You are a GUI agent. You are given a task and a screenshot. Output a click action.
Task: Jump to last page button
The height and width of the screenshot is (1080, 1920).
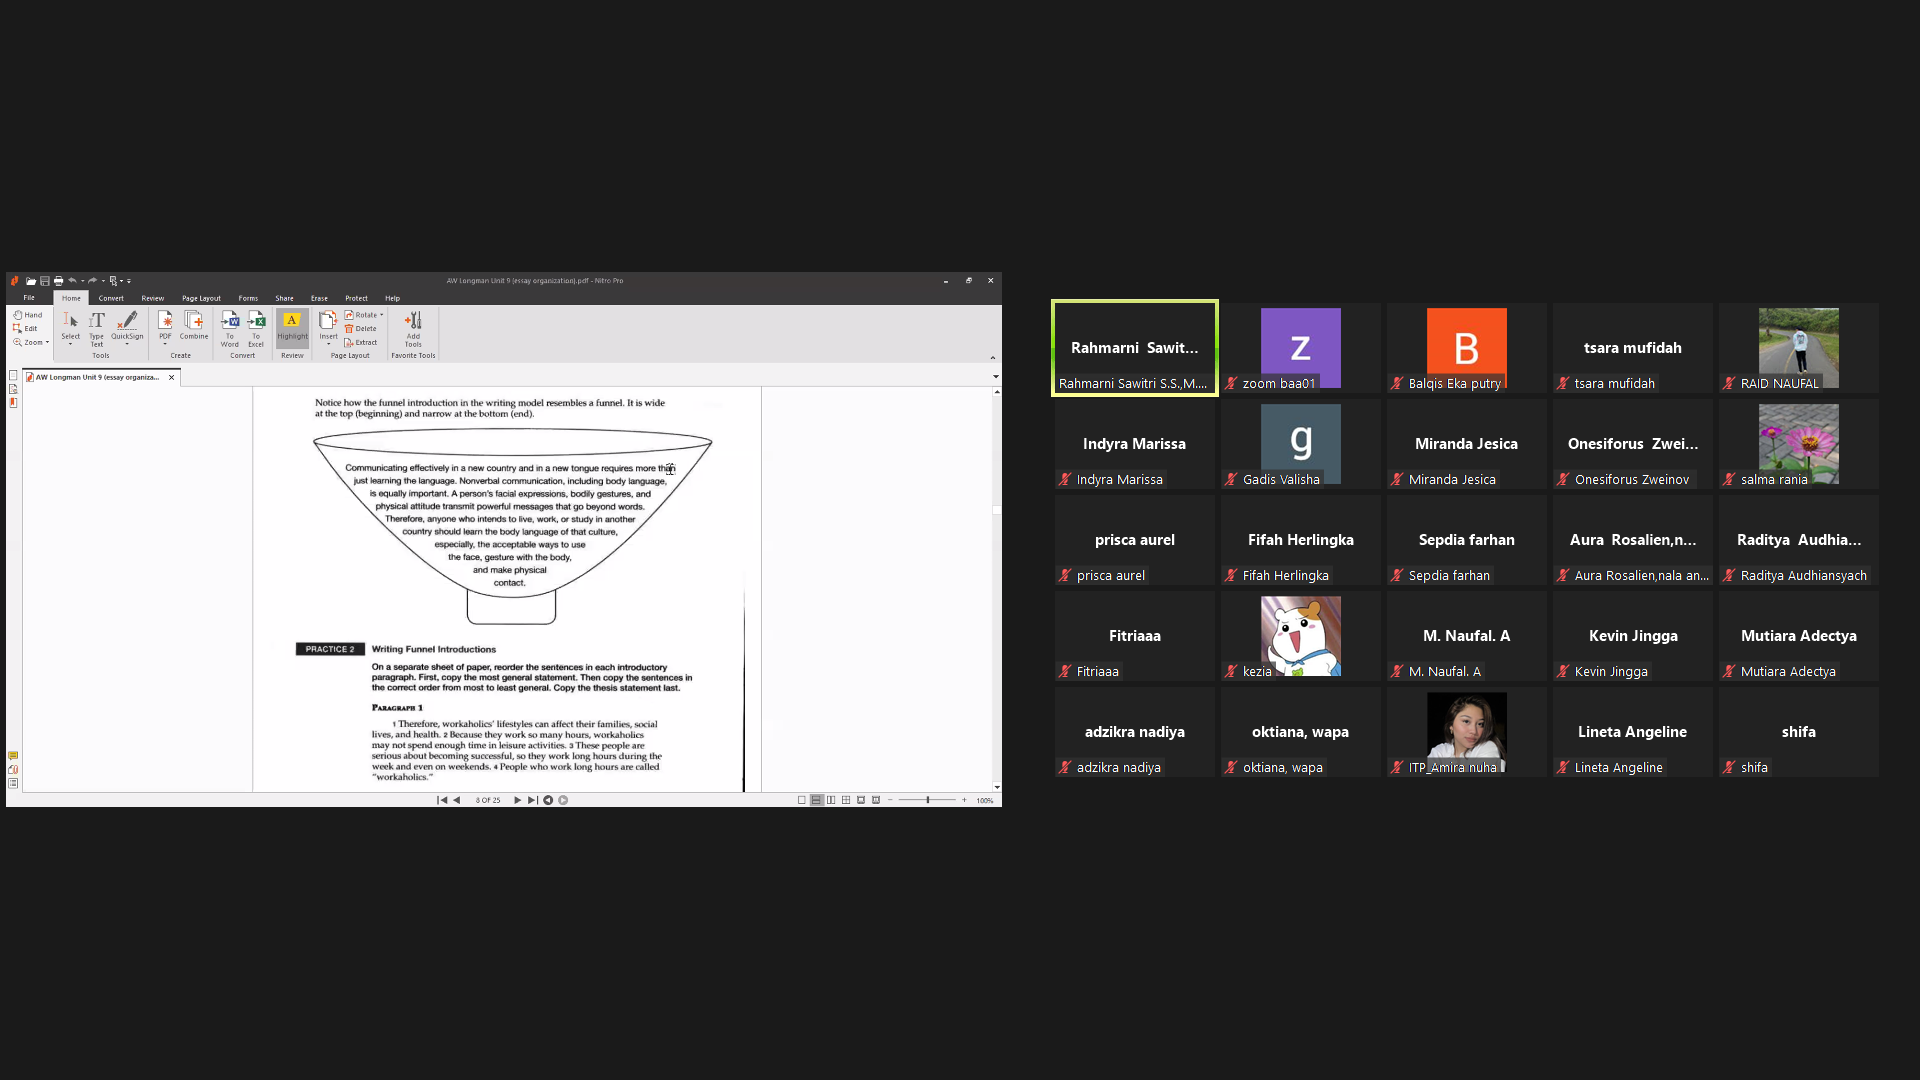(532, 800)
